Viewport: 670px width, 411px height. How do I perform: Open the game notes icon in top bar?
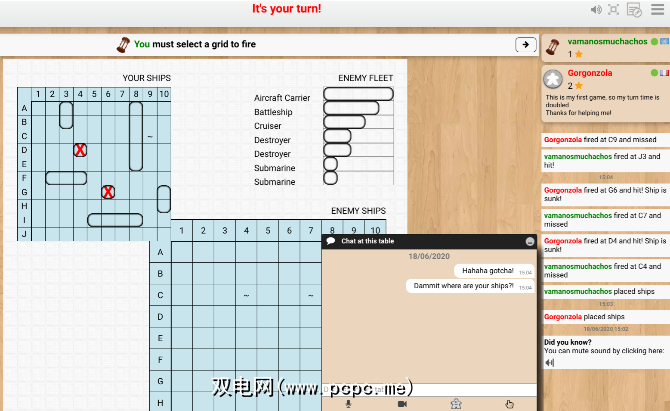pyautogui.click(x=634, y=10)
